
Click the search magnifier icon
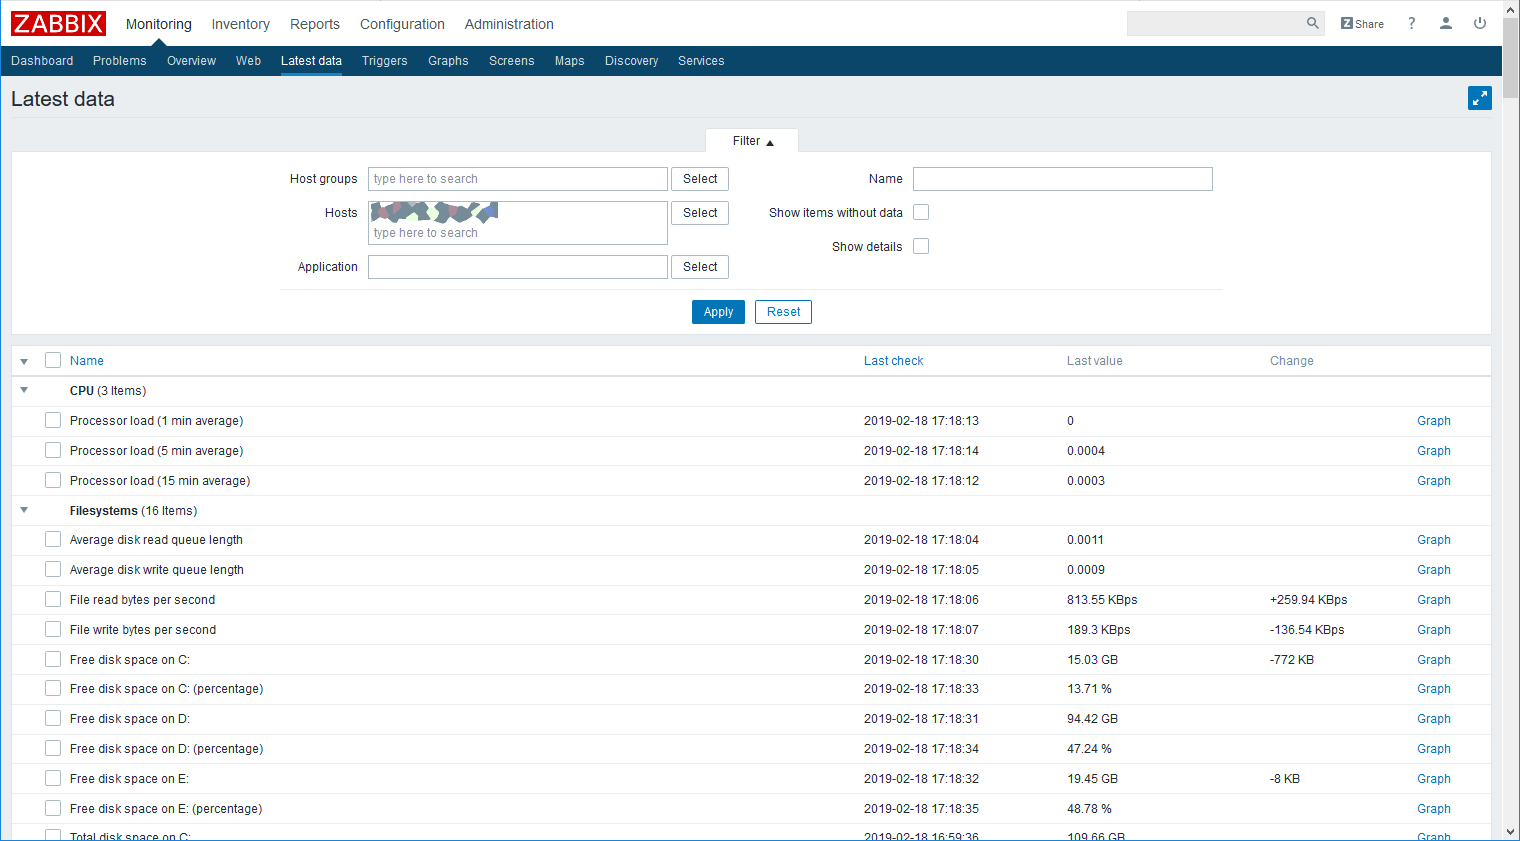1312,23
